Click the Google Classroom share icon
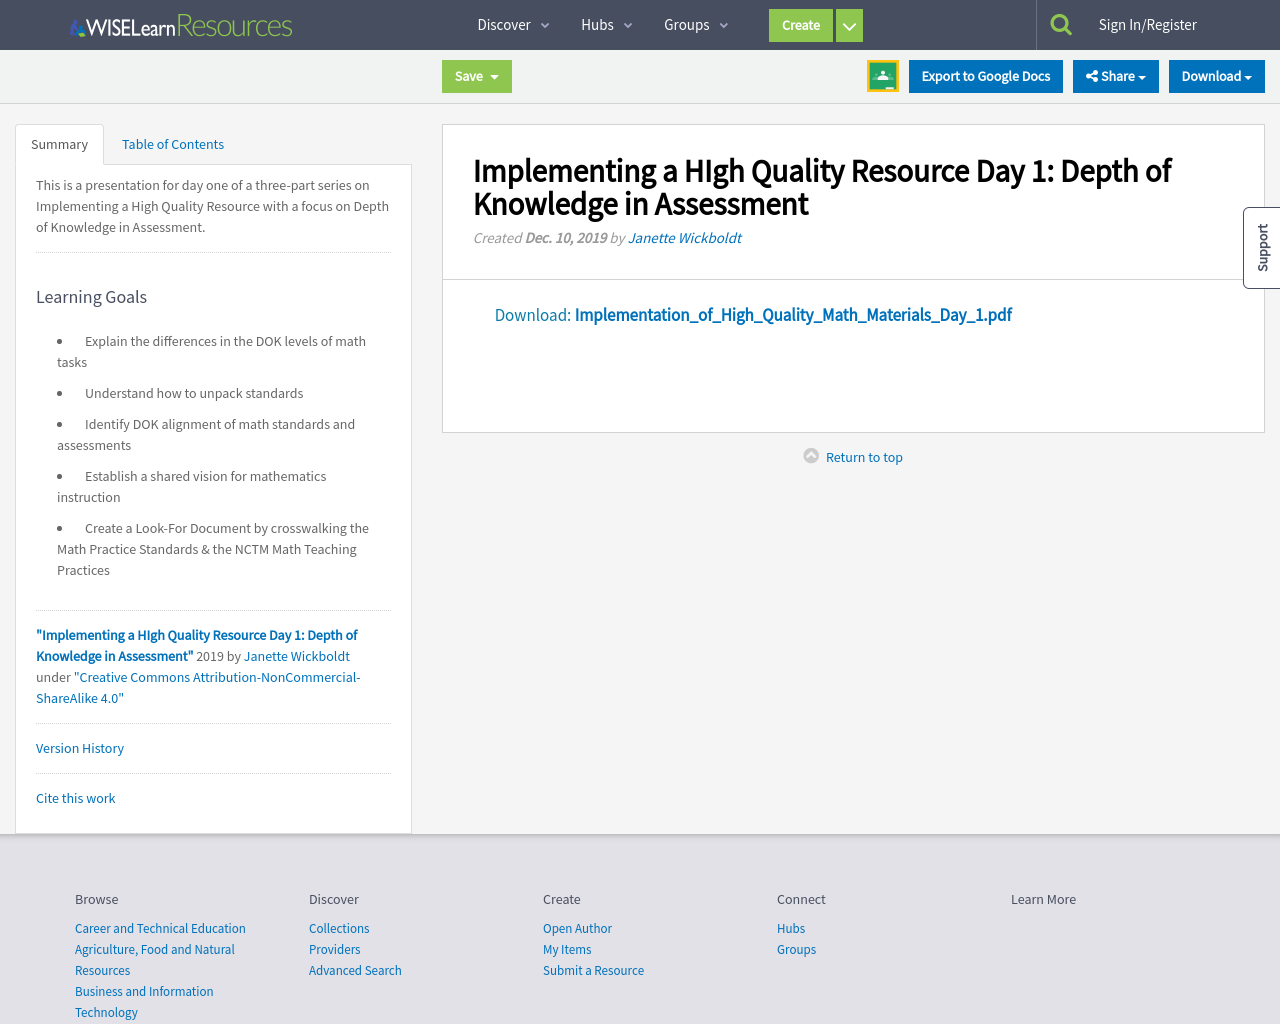Image resolution: width=1280 pixels, height=1024 pixels. coord(882,76)
